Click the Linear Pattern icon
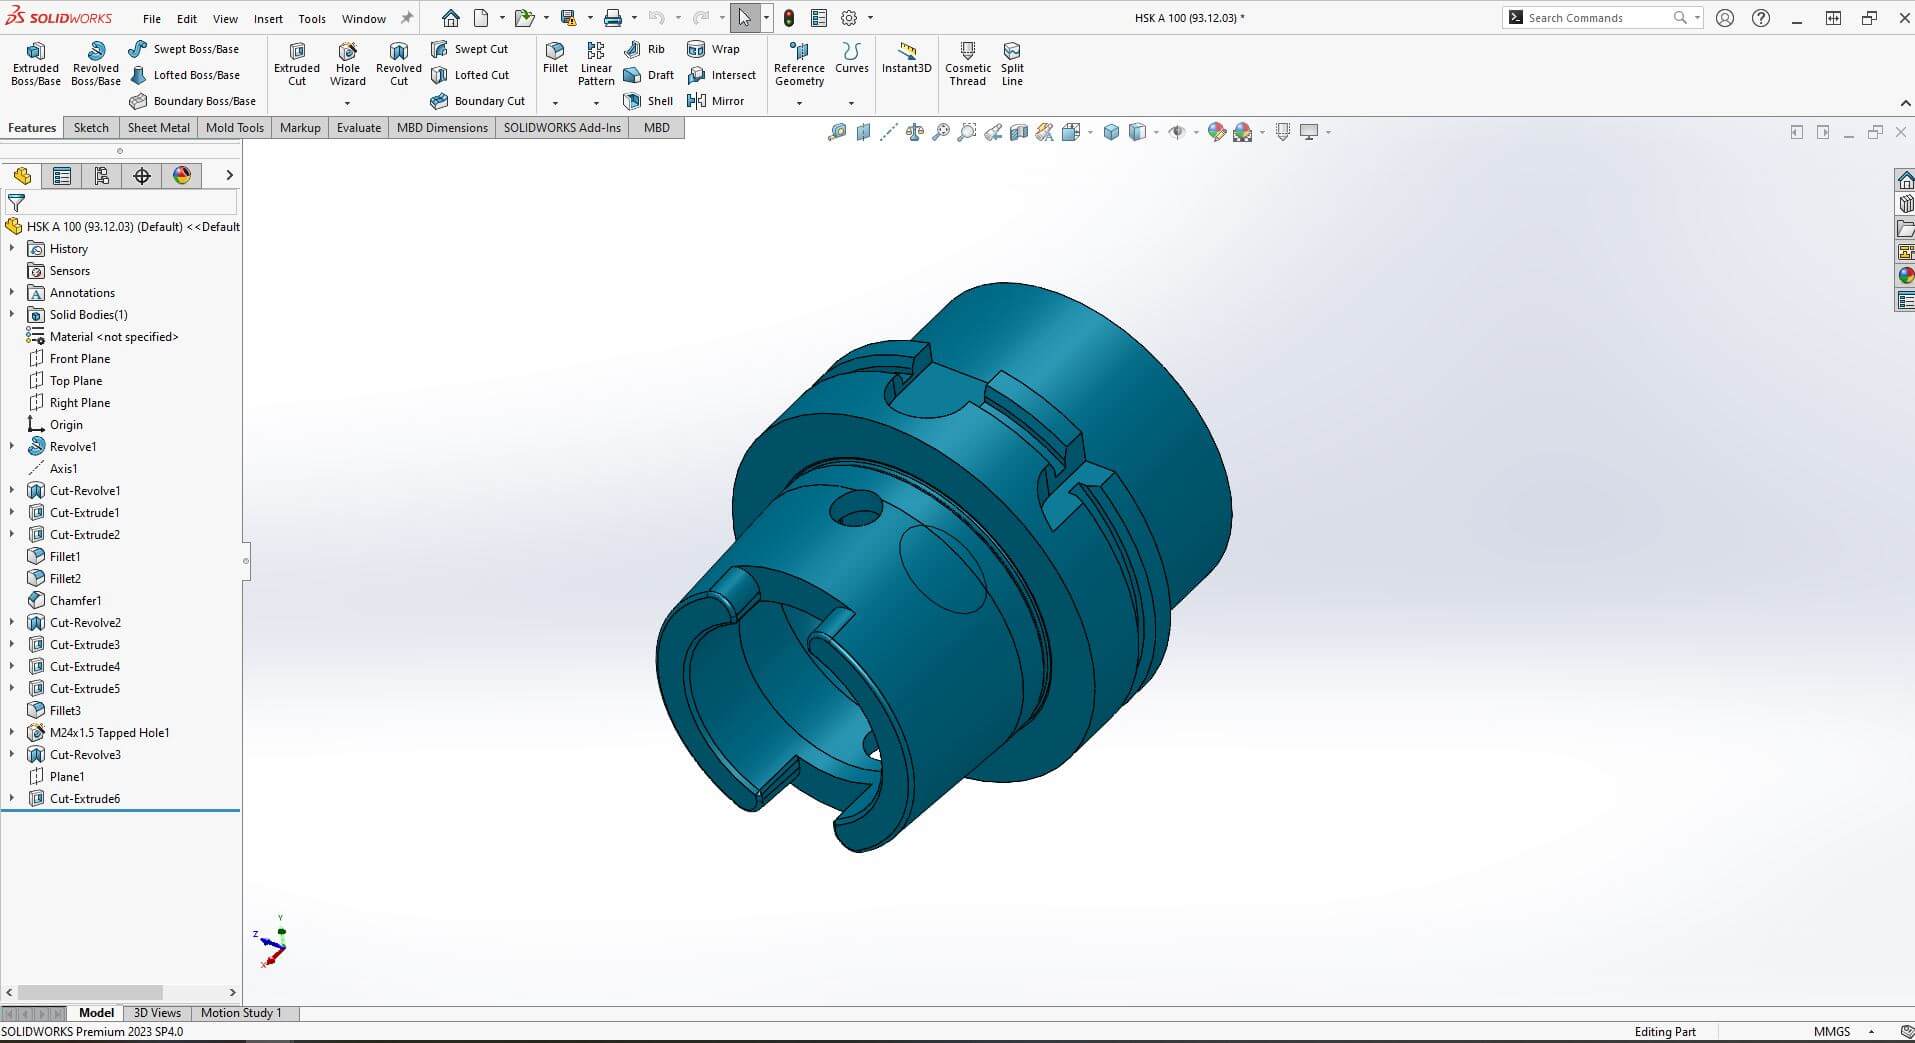Image resolution: width=1915 pixels, height=1043 pixels. click(595, 64)
